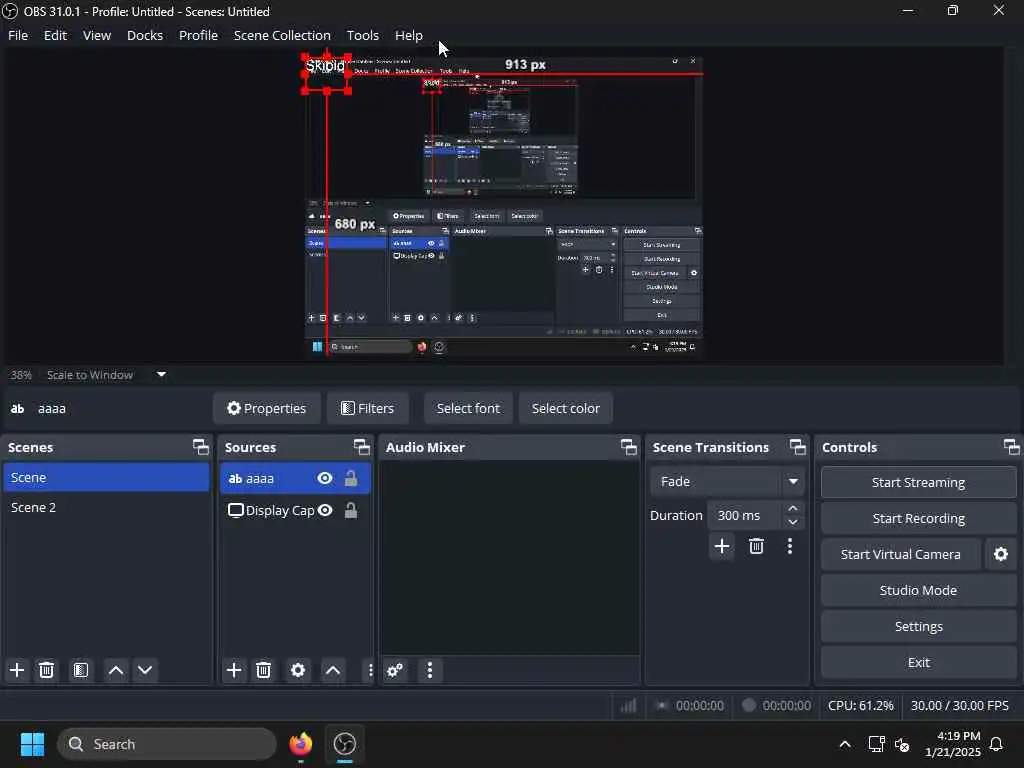Image resolution: width=1024 pixels, height=768 pixels.
Task: Click the Exit button
Action: pos(918,662)
